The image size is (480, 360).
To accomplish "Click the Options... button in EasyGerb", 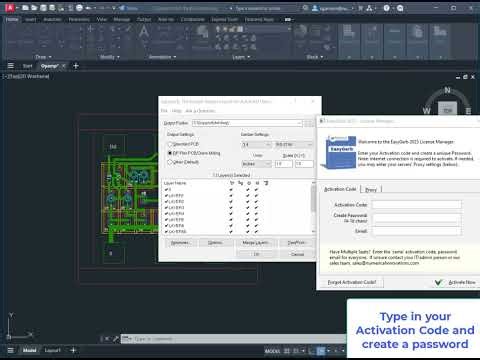I will coord(215,243).
